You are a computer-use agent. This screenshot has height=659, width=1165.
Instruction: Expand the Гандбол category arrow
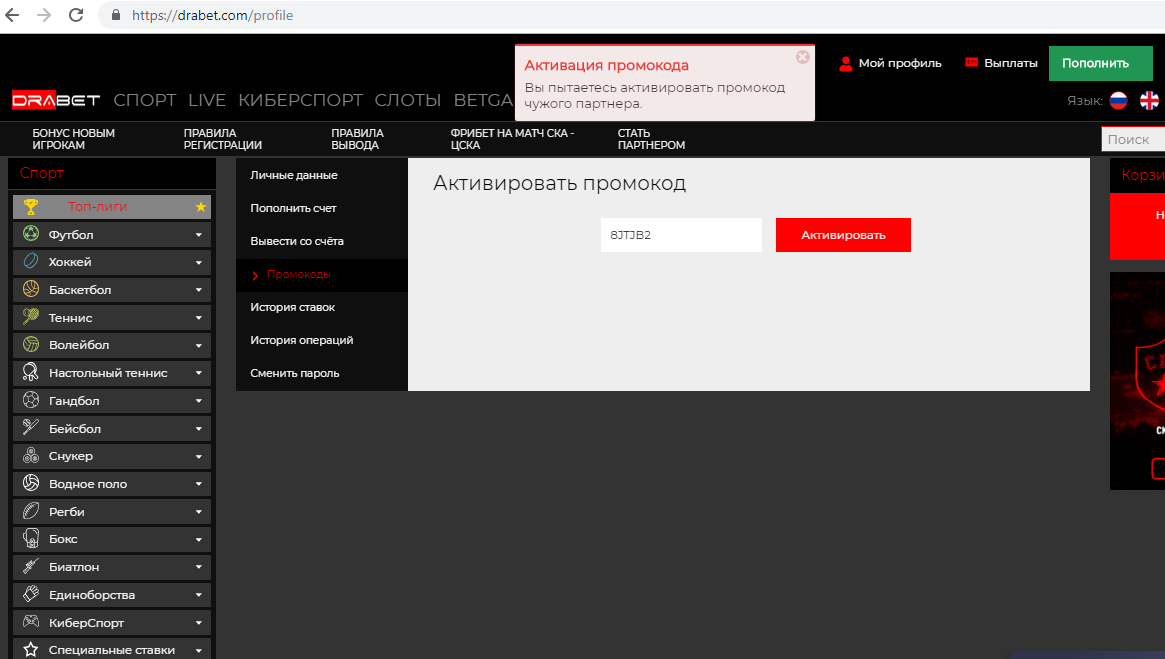[x=198, y=401]
